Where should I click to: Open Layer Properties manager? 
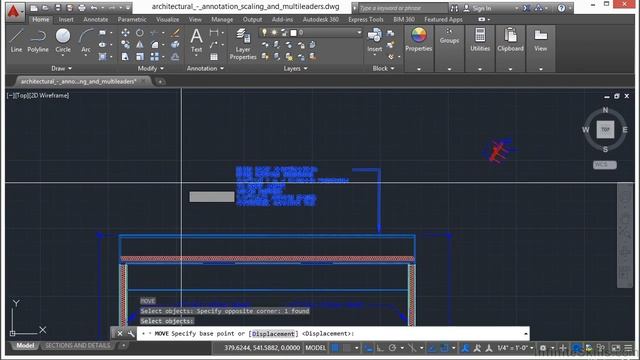pyautogui.click(x=243, y=44)
